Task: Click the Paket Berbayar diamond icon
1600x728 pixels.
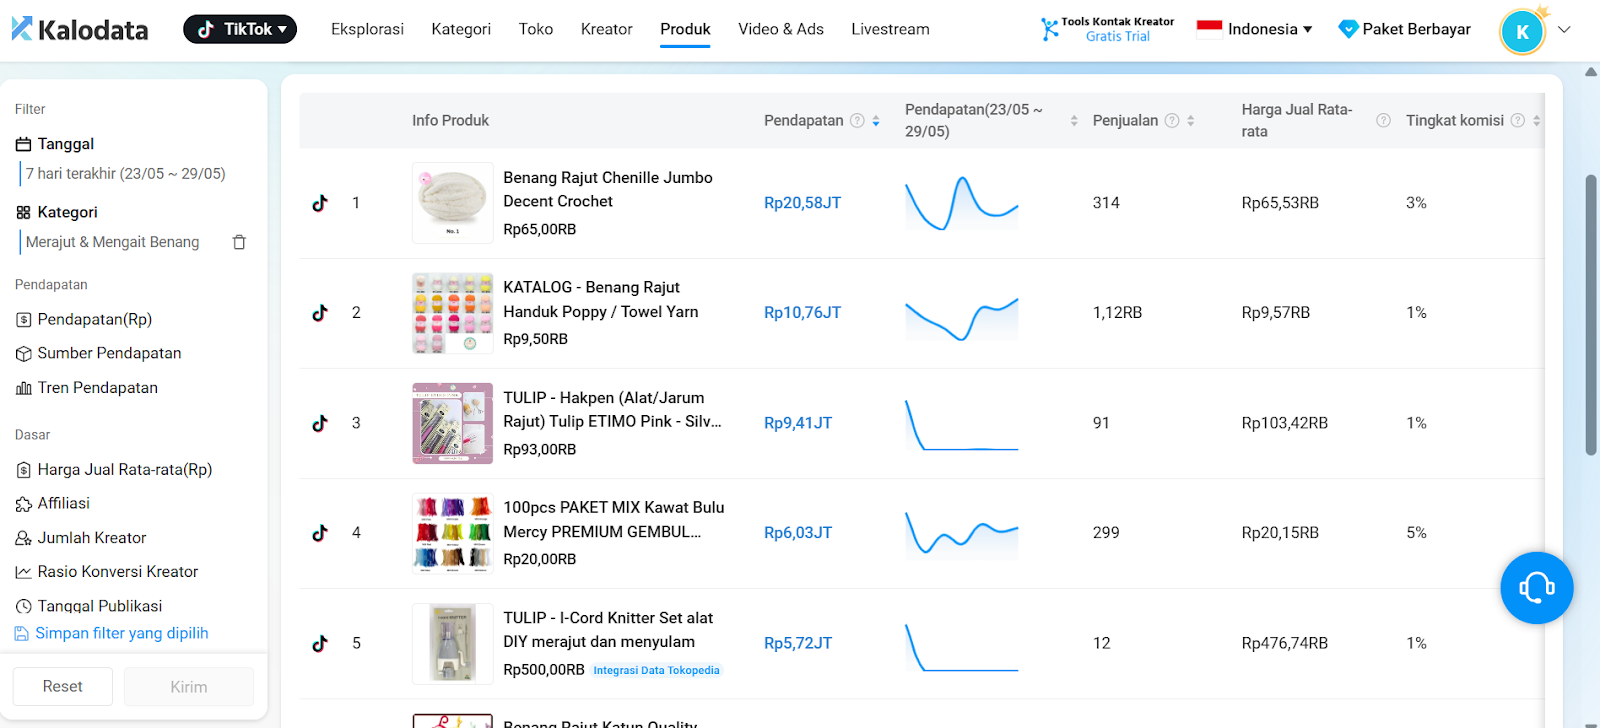Action: click(x=1348, y=30)
